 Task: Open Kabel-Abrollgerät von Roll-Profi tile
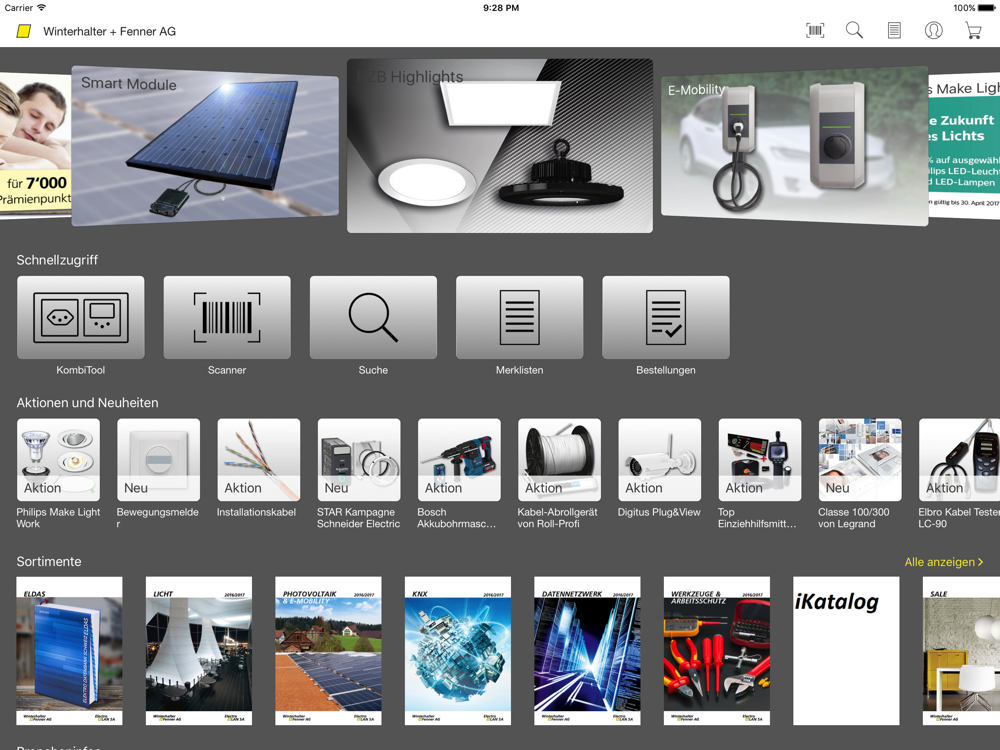point(559,460)
